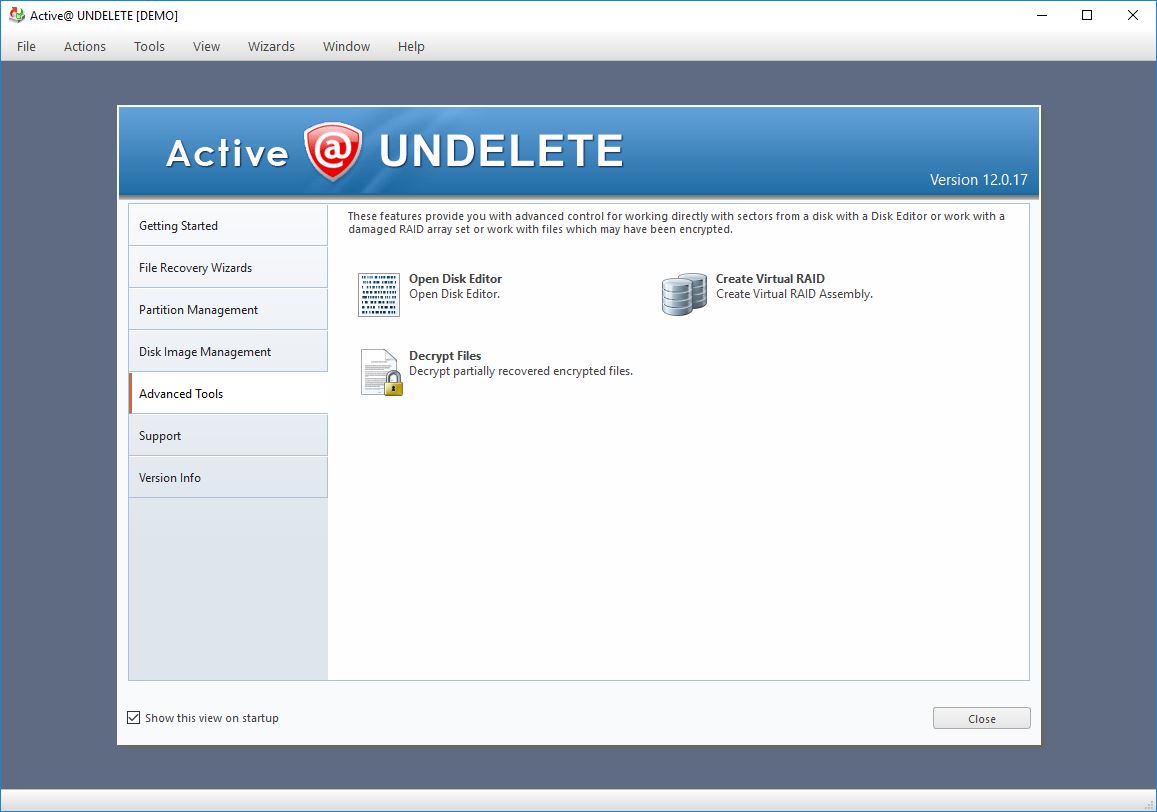This screenshot has height=812, width=1157.
Task: Click the Close button
Action: [981, 718]
